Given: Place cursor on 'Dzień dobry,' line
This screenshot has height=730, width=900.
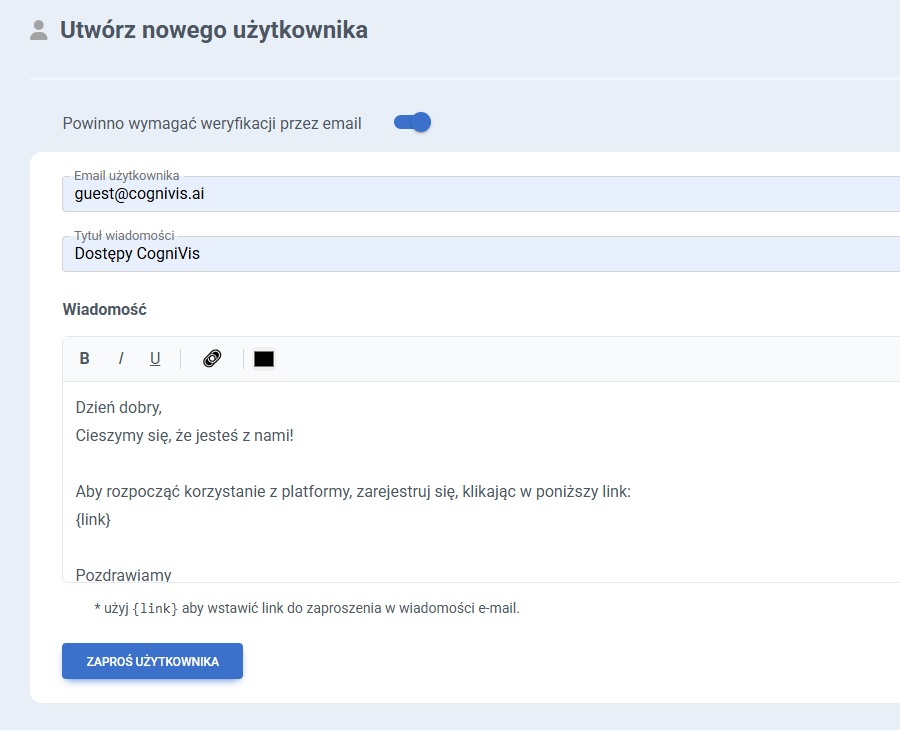Looking at the screenshot, I should (119, 408).
